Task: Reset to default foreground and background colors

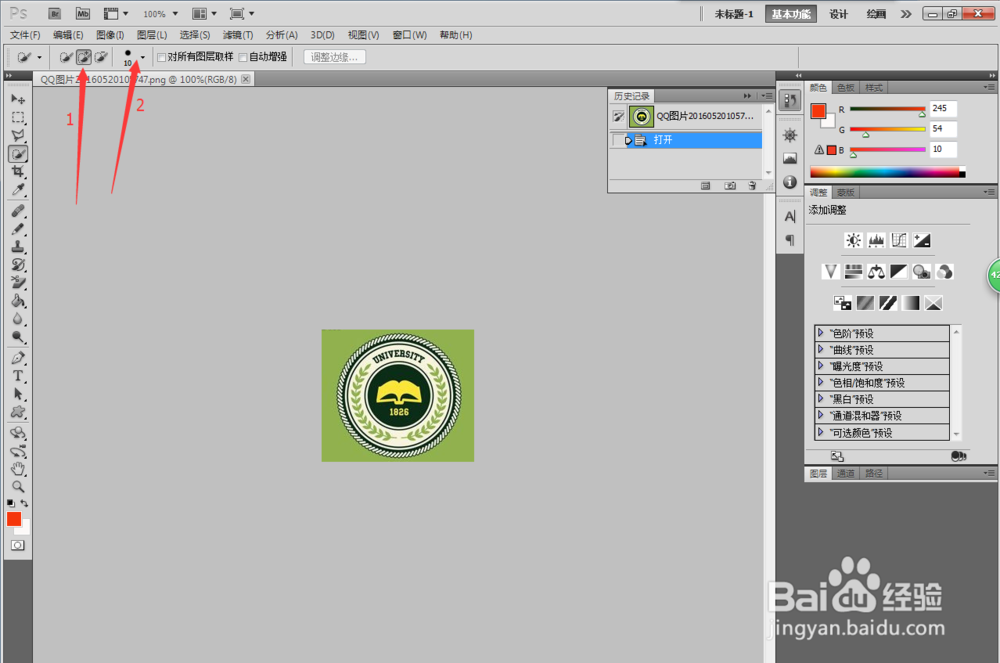Action: [x=11, y=504]
